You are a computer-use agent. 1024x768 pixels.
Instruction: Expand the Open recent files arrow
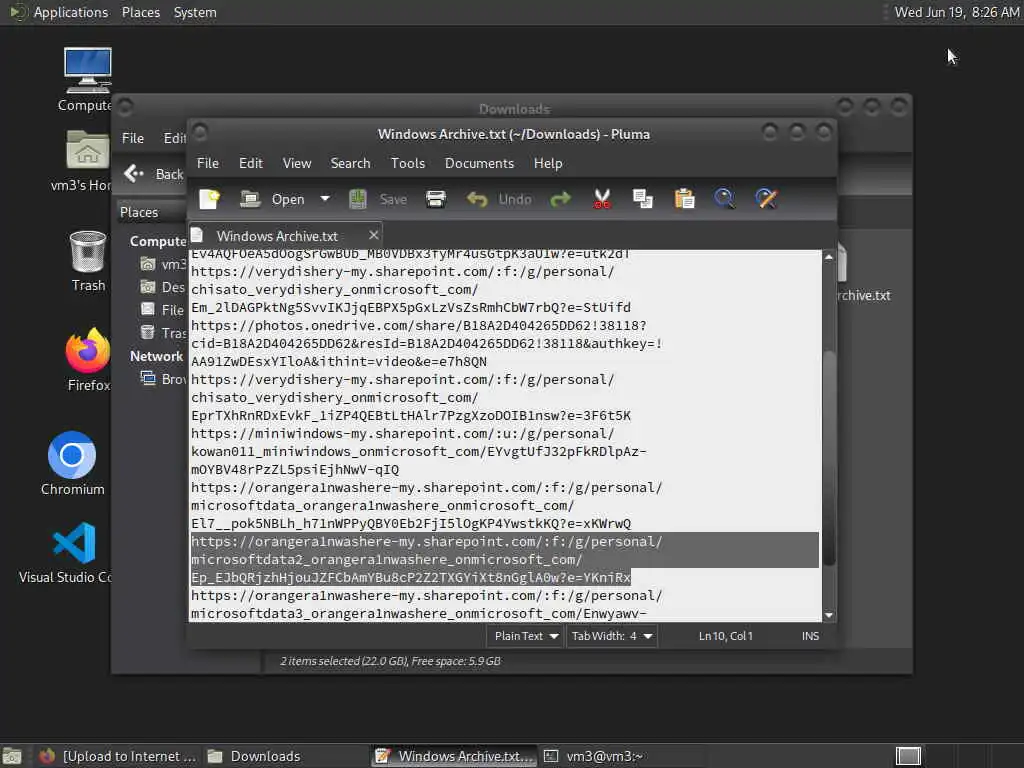tap(325, 199)
